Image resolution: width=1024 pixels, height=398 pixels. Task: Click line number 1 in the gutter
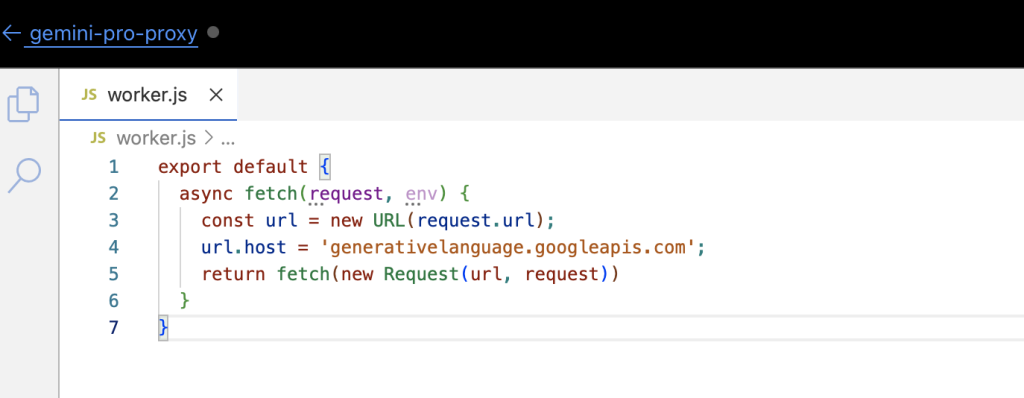(x=114, y=167)
